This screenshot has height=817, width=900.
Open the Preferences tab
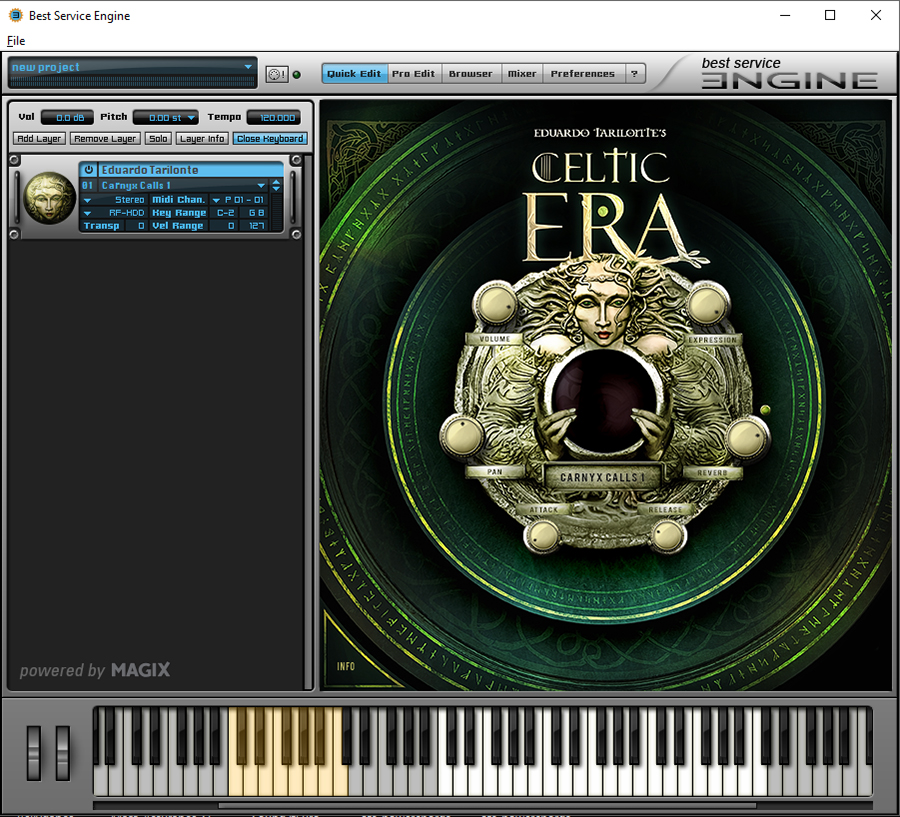tap(583, 73)
